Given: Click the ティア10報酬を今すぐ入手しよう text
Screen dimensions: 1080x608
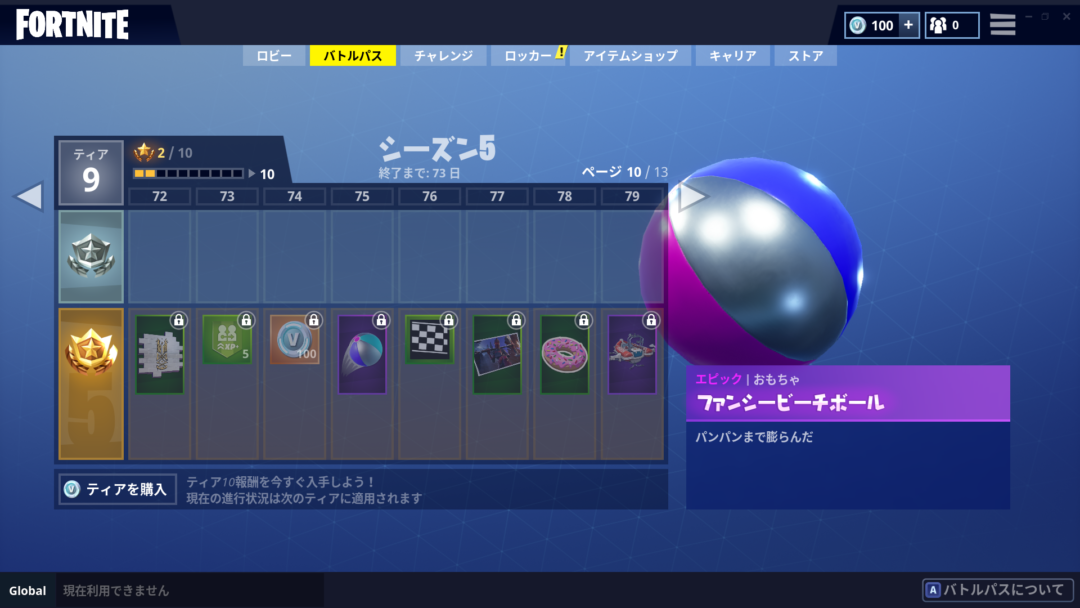Looking at the screenshot, I should click(281, 482).
